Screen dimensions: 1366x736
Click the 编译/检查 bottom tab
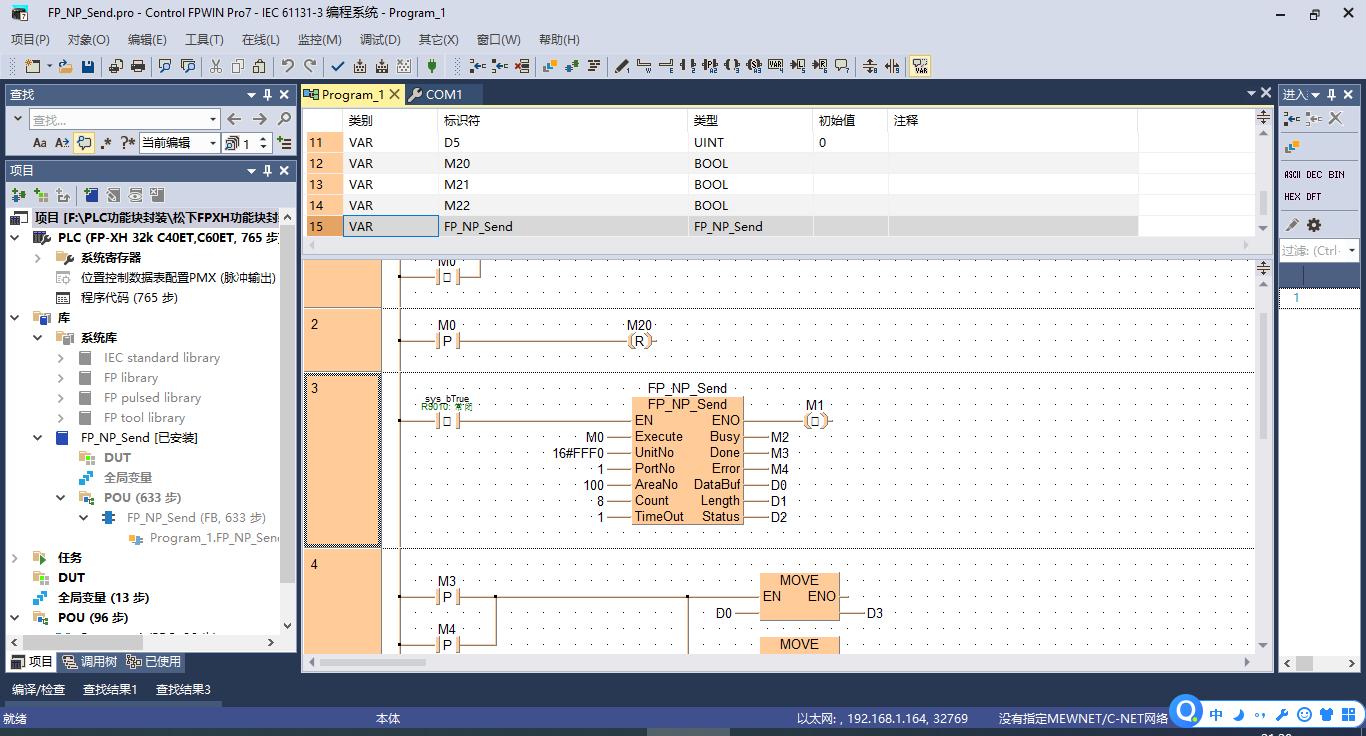38,689
